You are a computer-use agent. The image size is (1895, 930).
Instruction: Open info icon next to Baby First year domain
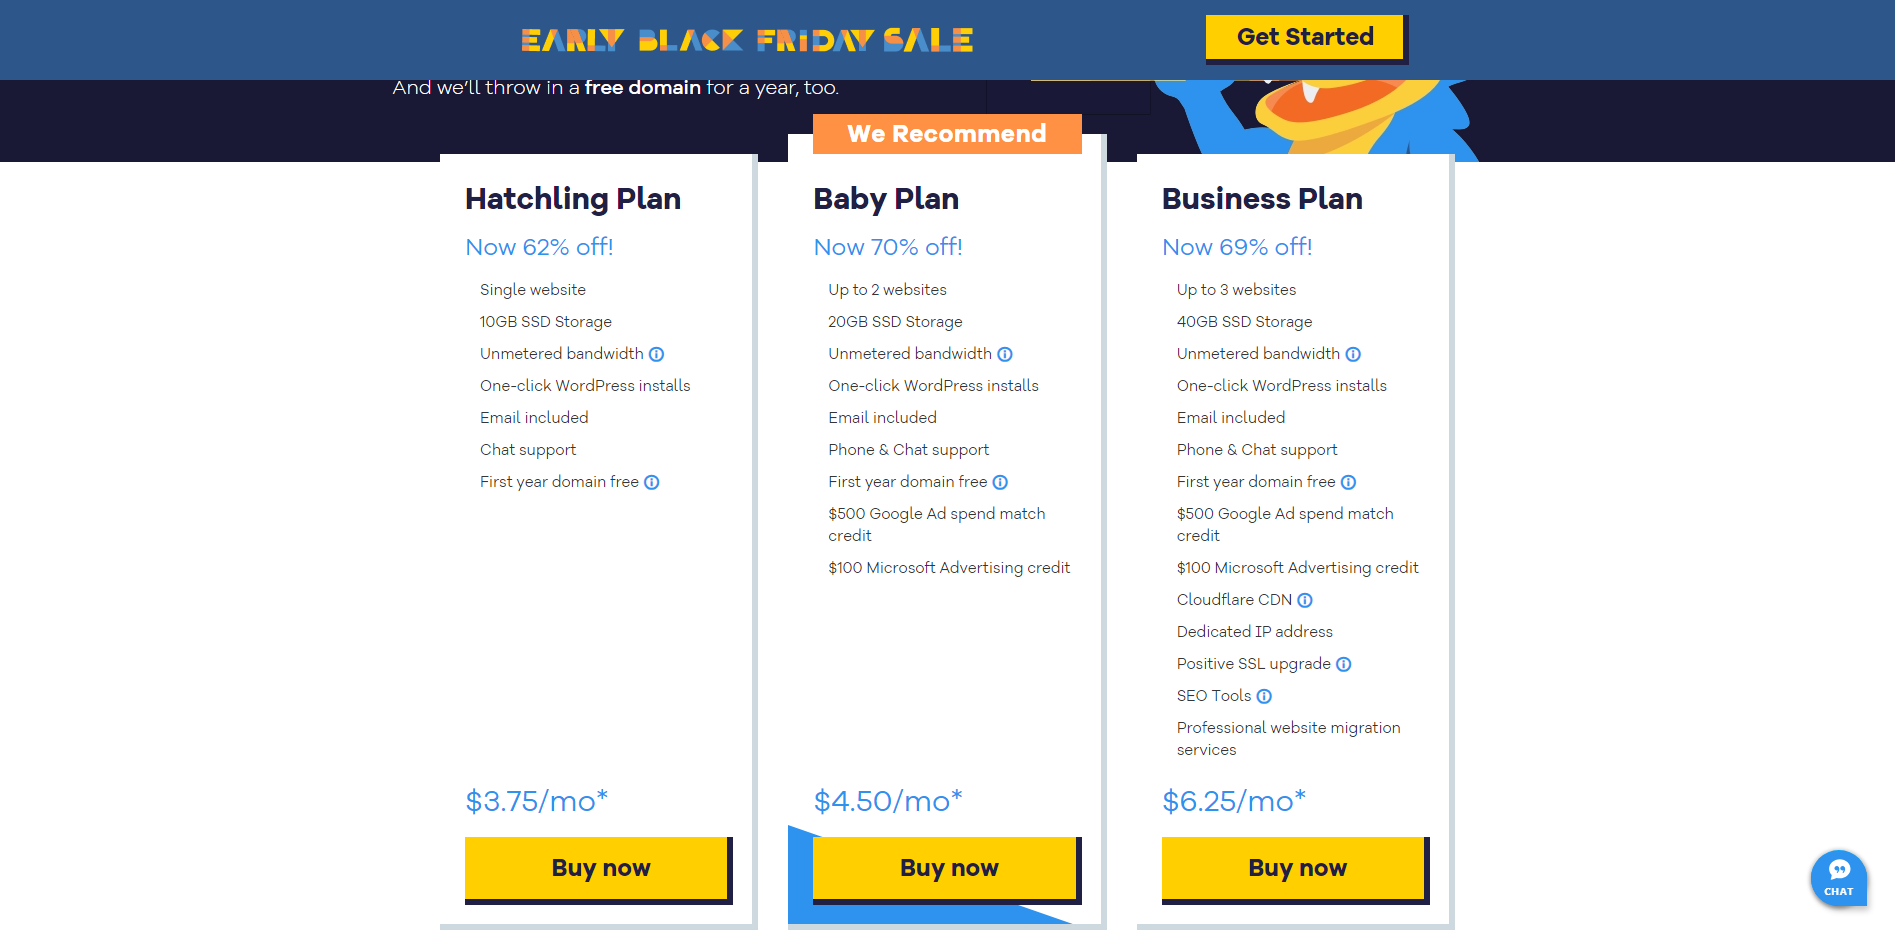coord(1000,482)
